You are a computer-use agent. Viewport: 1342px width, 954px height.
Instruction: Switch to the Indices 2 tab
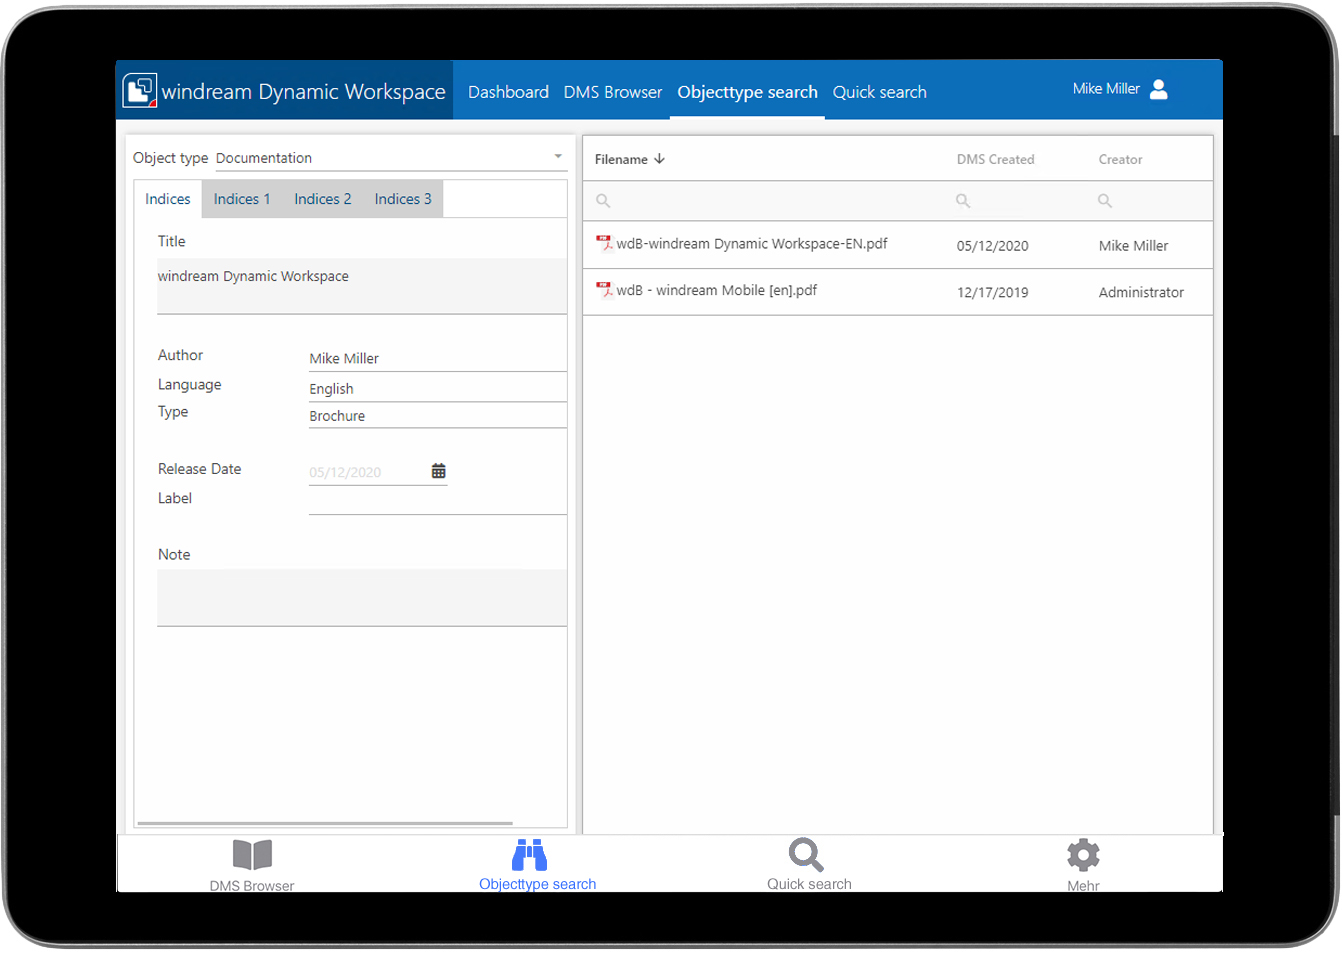(x=323, y=199)
